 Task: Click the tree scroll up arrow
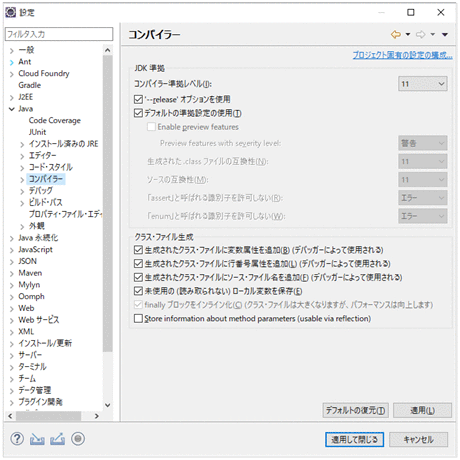[x=107, y=50]
